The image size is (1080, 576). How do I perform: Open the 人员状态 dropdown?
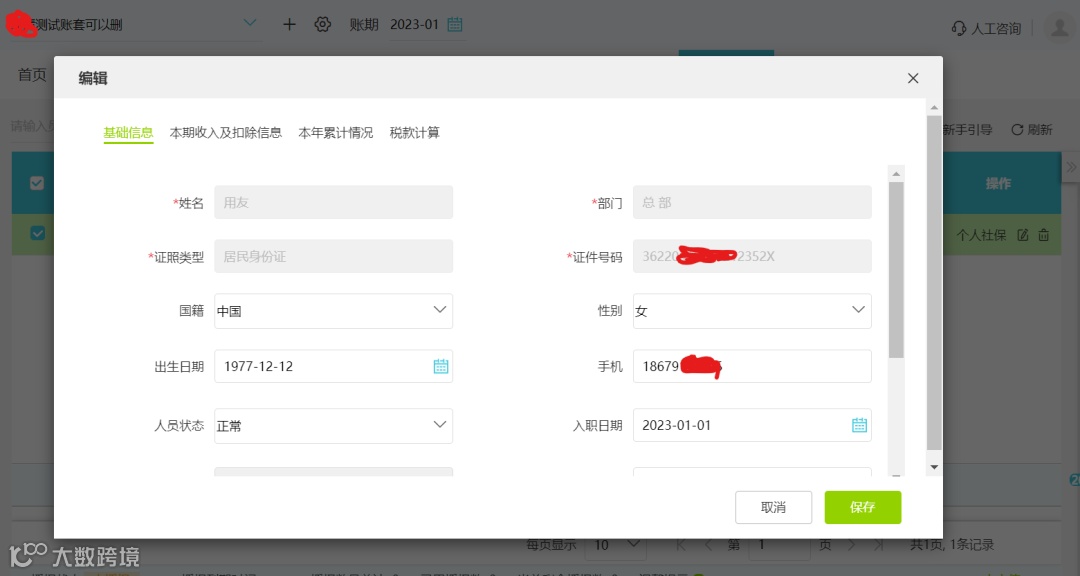pos(333,426)
